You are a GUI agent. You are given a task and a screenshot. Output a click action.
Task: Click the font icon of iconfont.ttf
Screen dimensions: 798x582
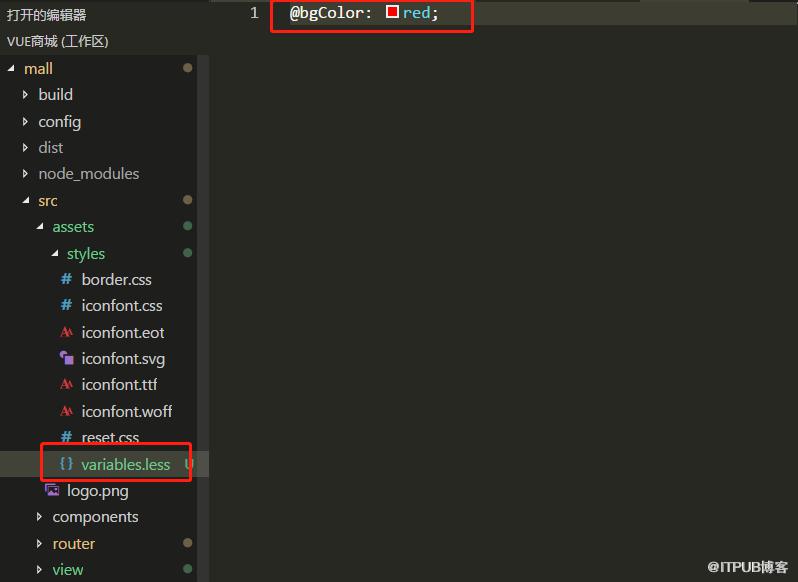[x=66, y=384]
